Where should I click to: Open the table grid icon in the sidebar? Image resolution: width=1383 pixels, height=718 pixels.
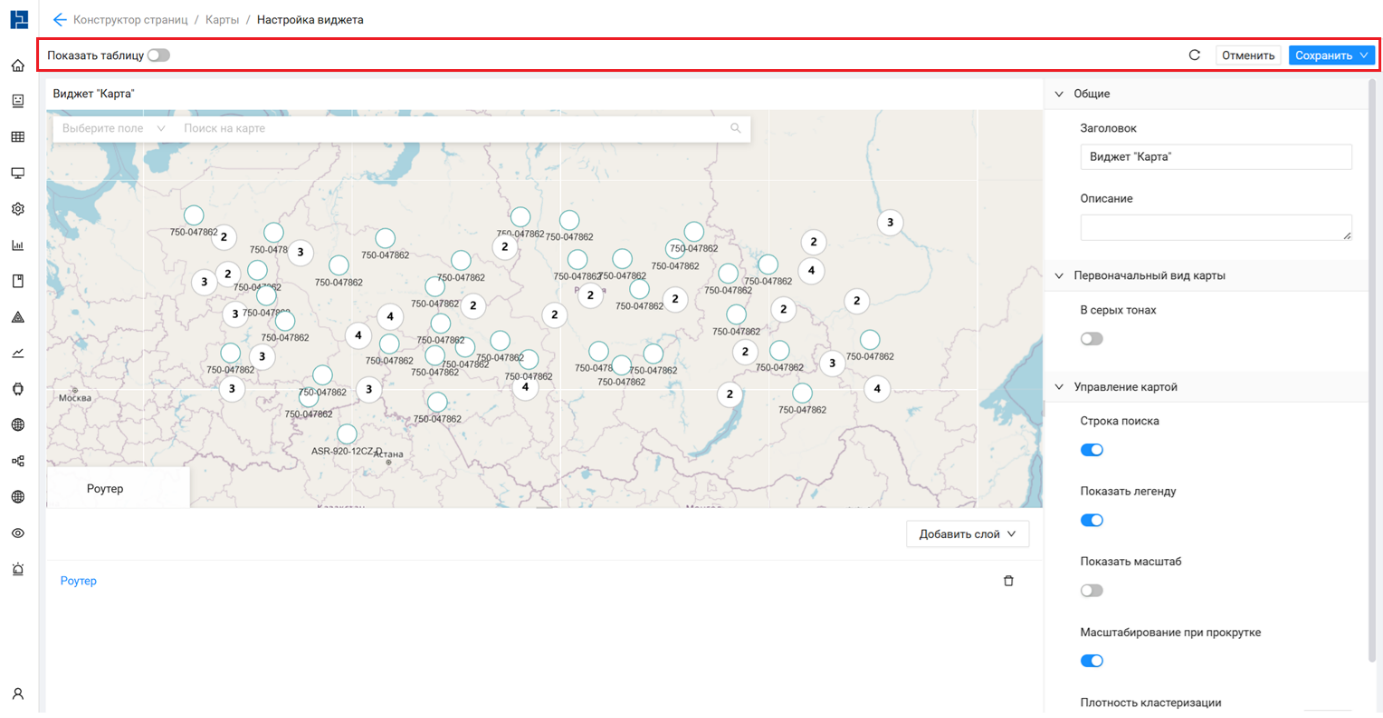click(18, 137)
